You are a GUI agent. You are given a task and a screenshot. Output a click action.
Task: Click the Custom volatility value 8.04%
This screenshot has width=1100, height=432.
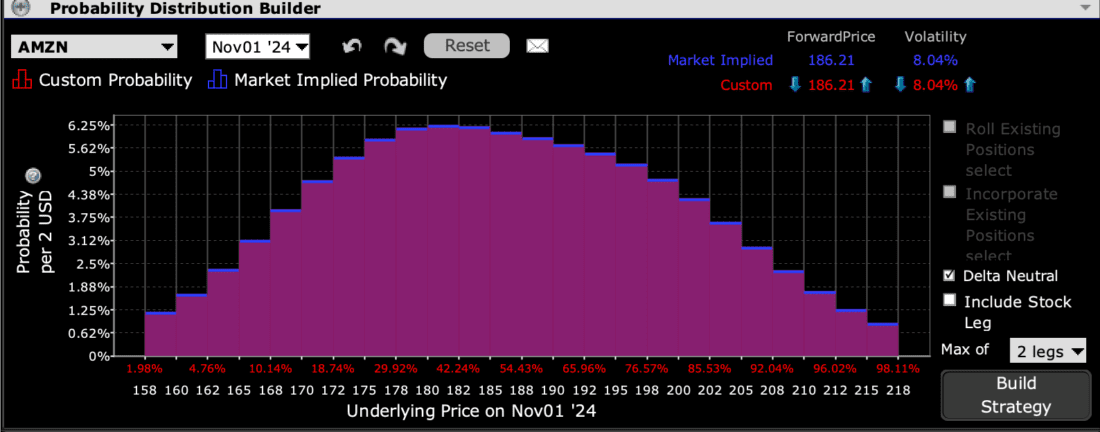(x=935, y=86)
